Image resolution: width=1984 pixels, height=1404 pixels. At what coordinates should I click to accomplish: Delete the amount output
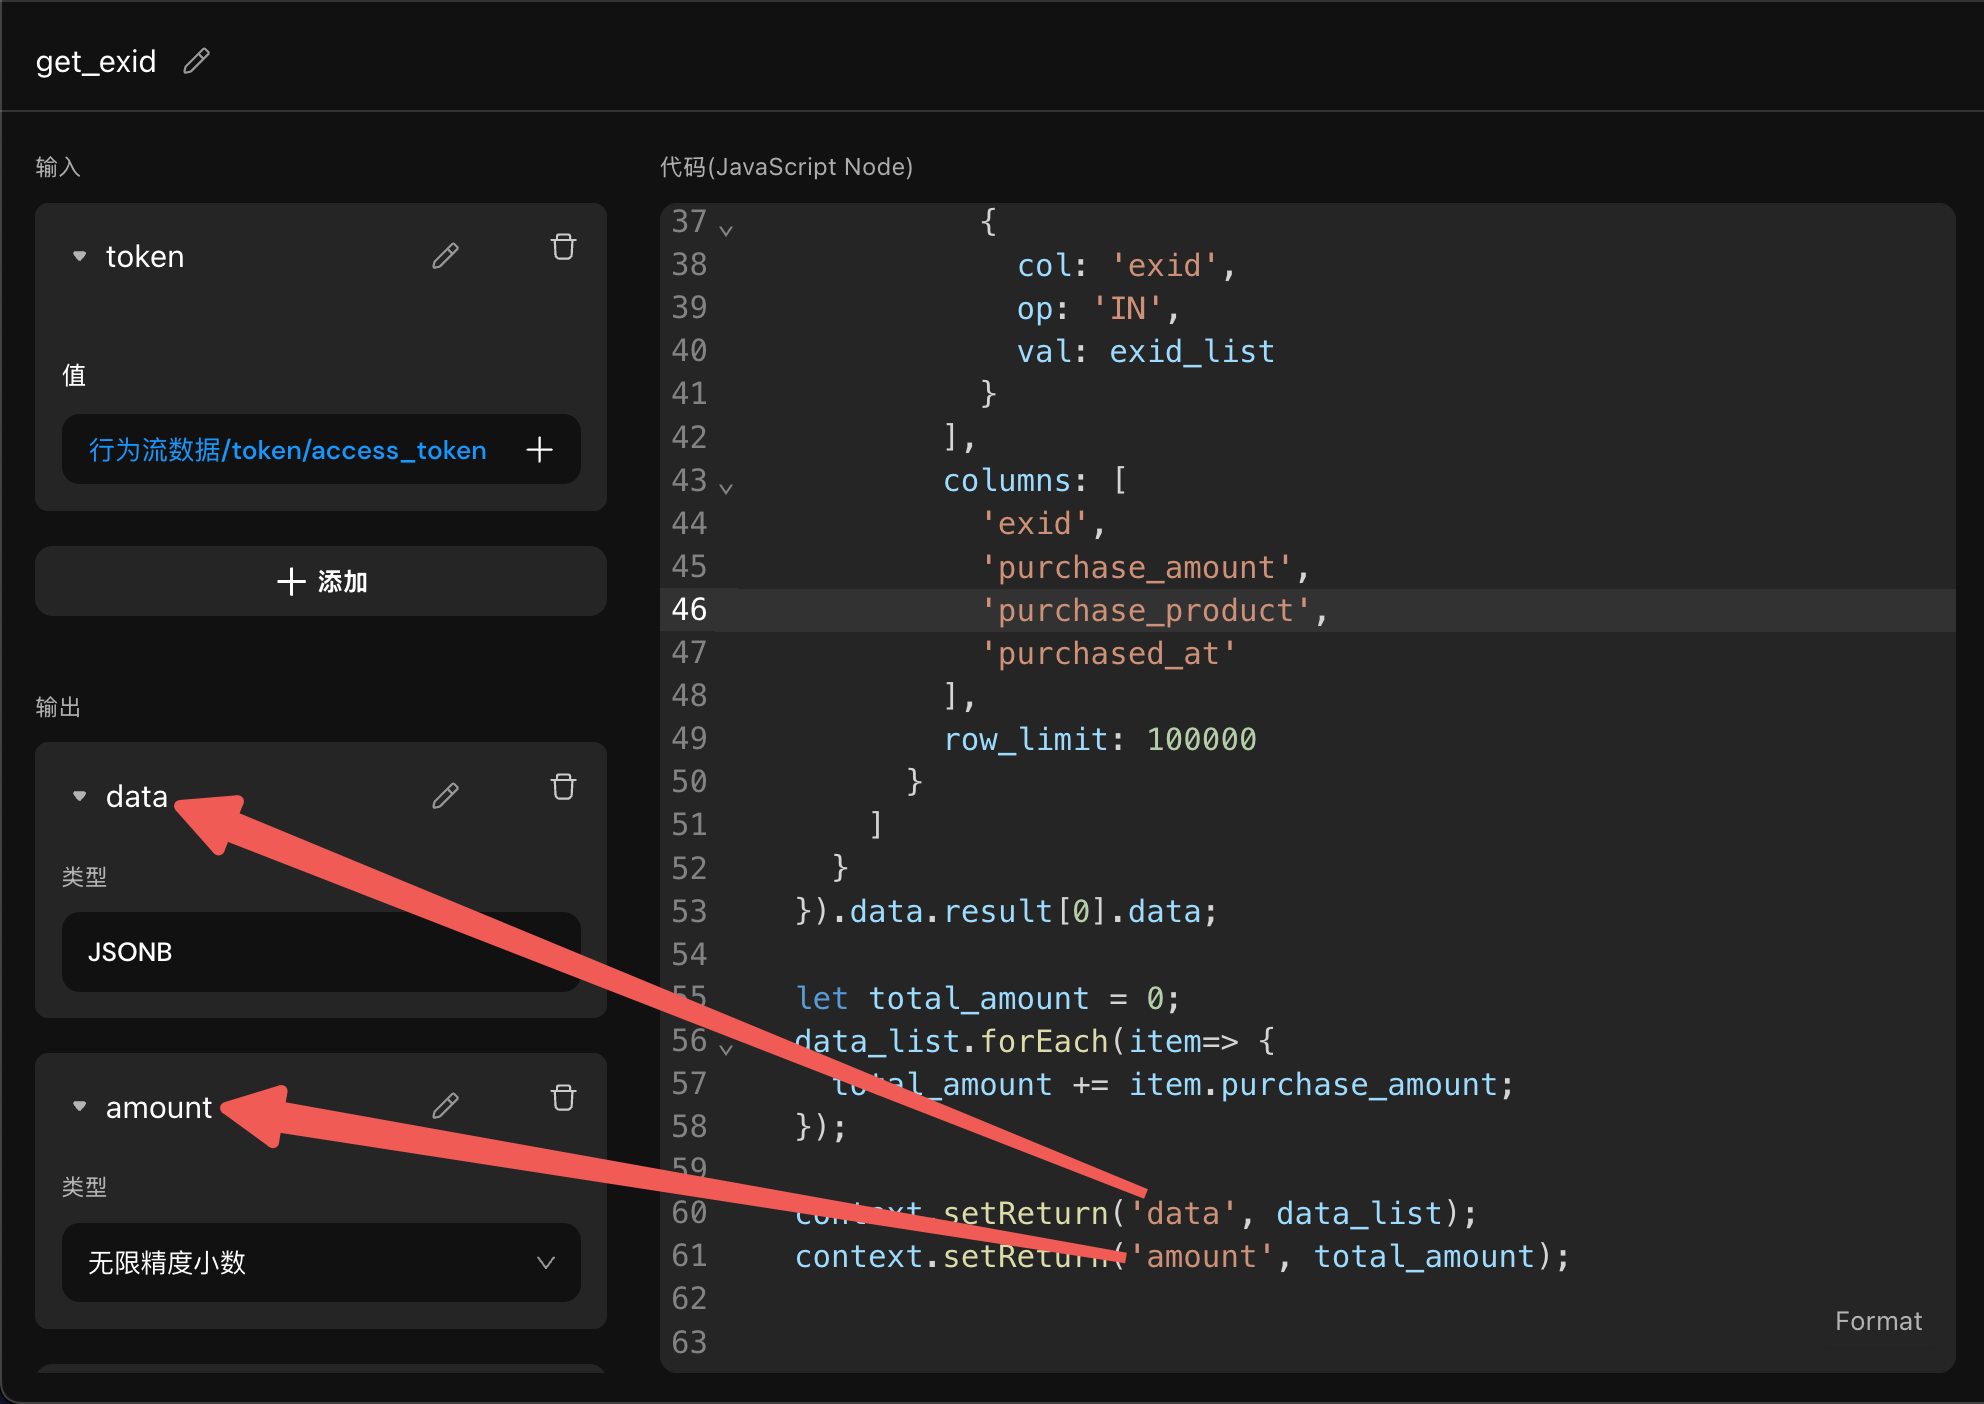[x=563, y=1098]
